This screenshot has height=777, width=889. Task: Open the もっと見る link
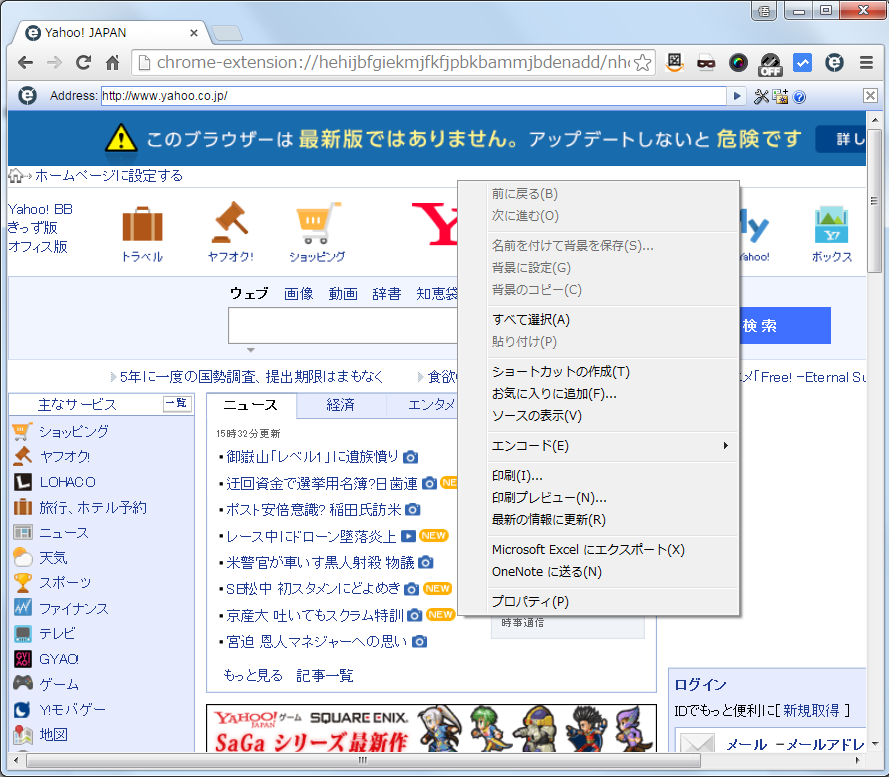point(253,675)
